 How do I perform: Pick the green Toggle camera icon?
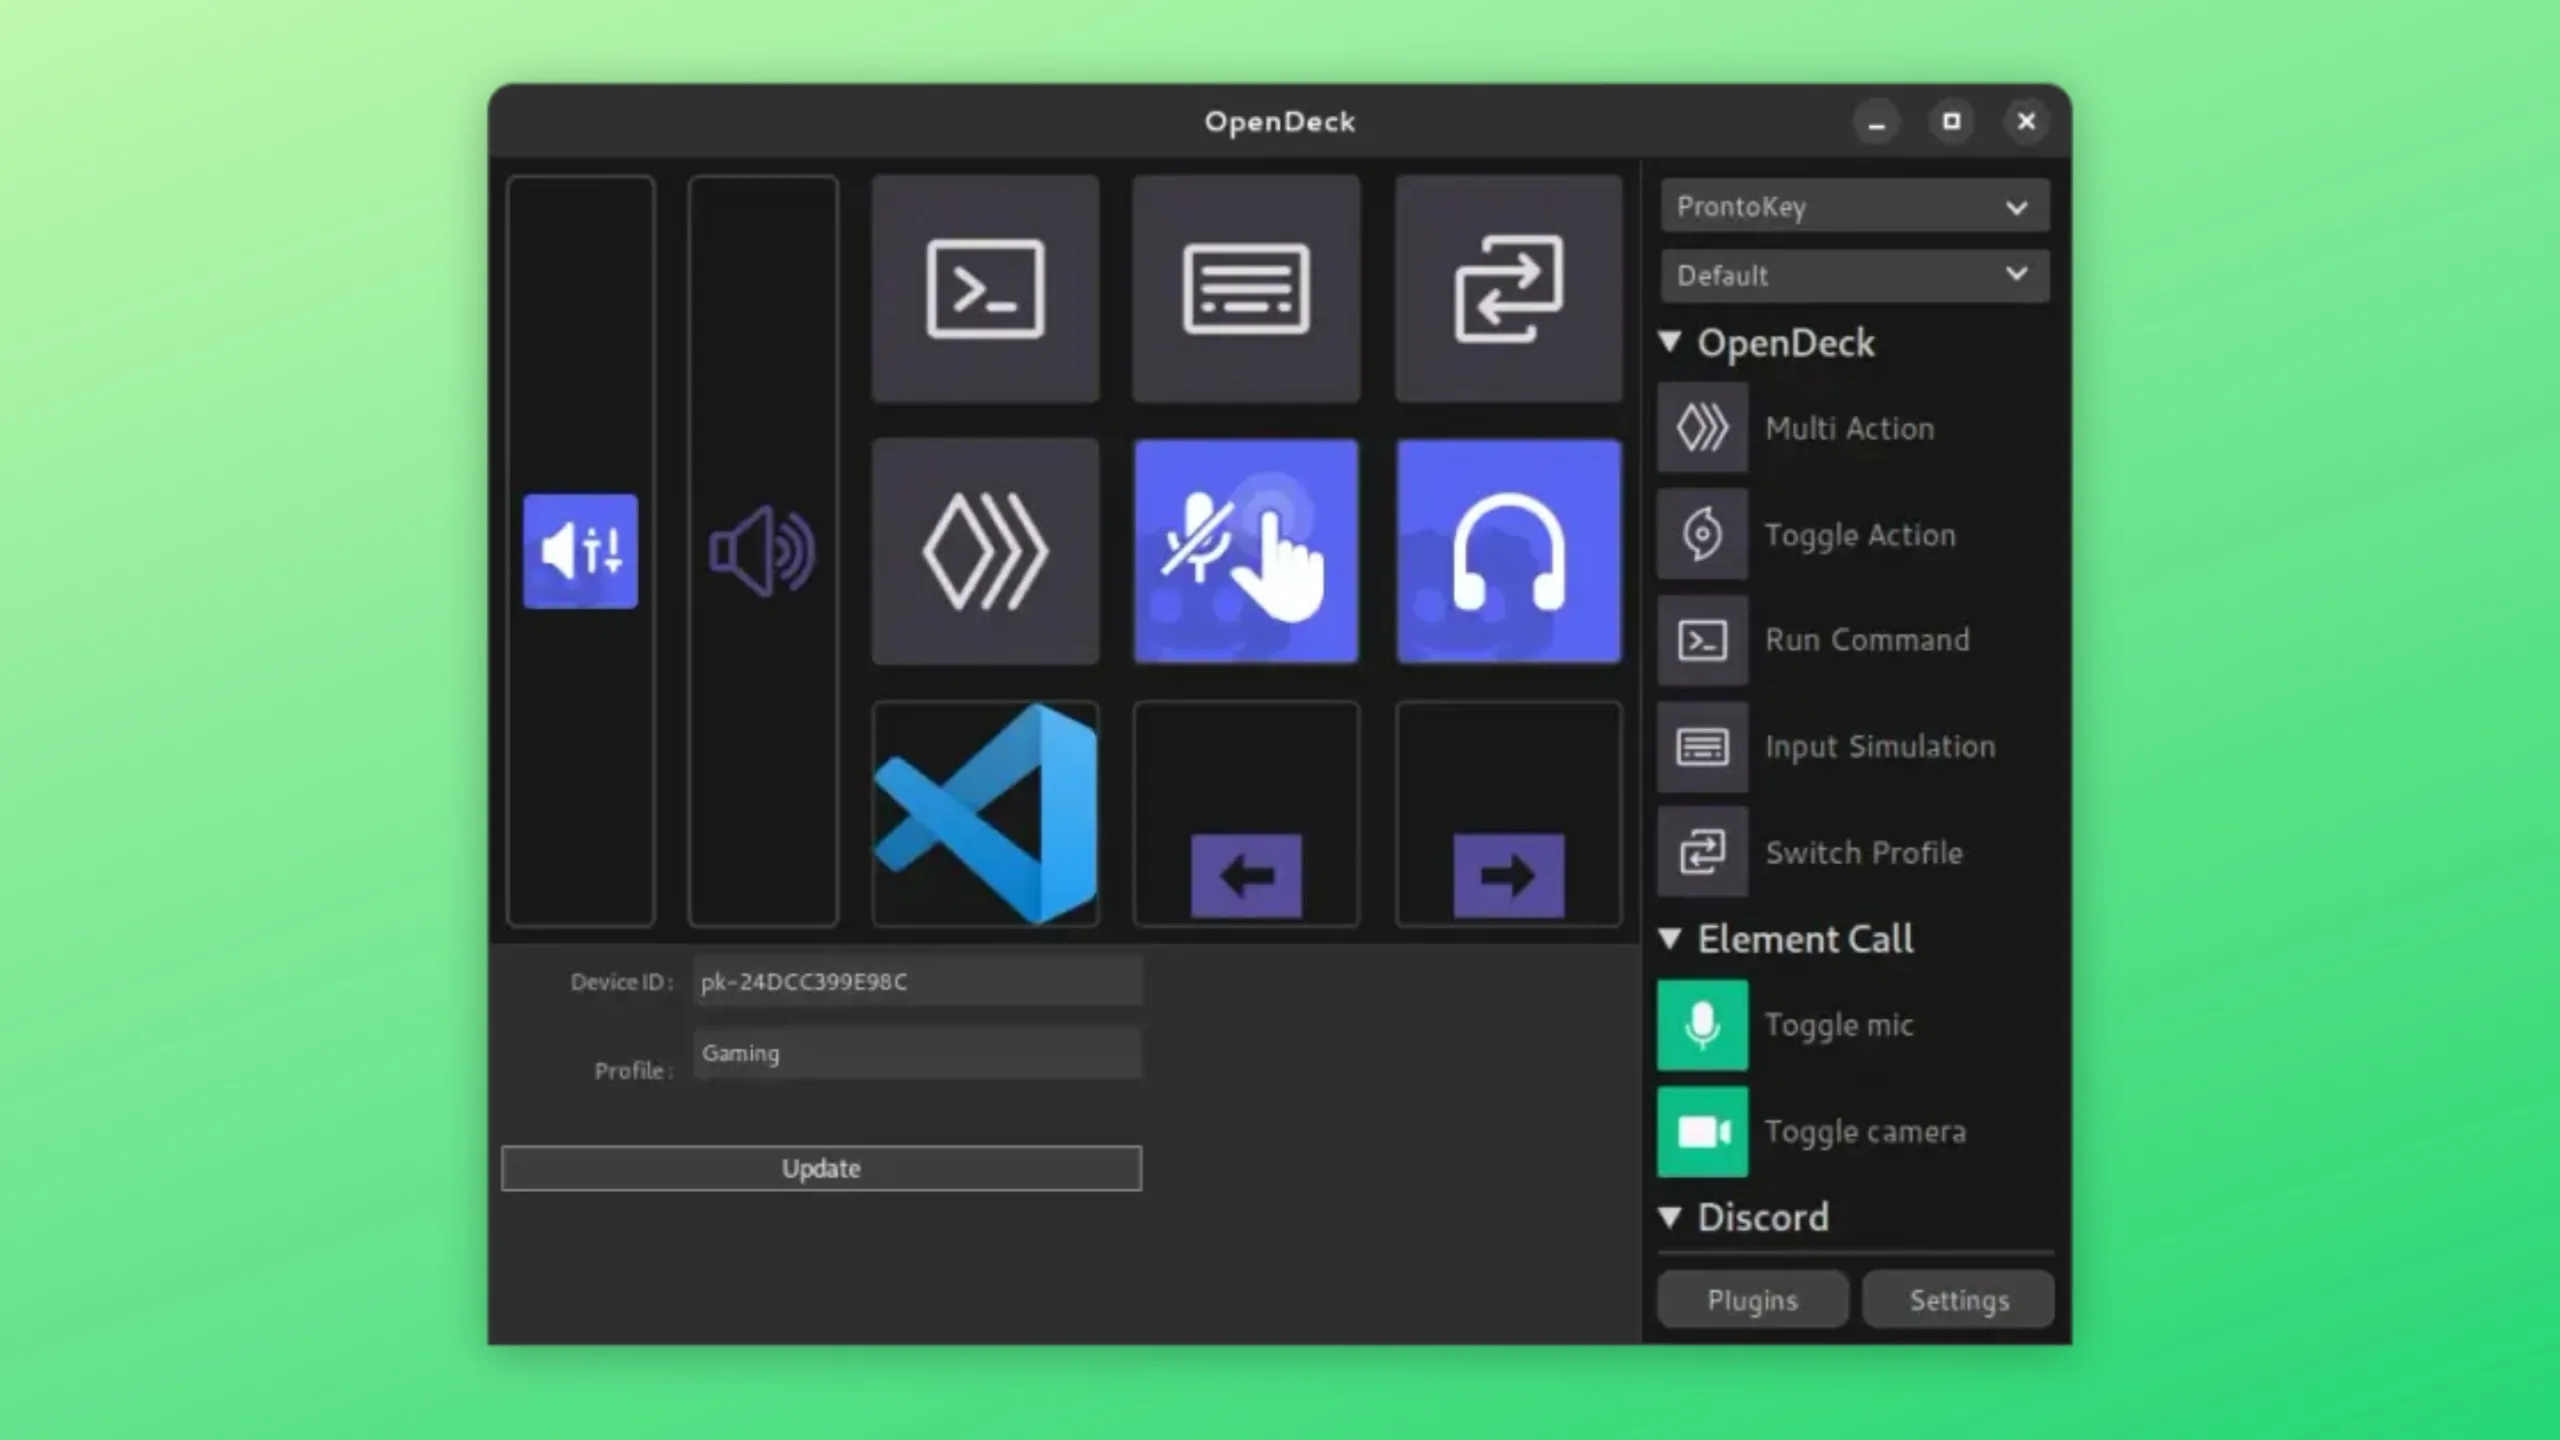1702,1132
